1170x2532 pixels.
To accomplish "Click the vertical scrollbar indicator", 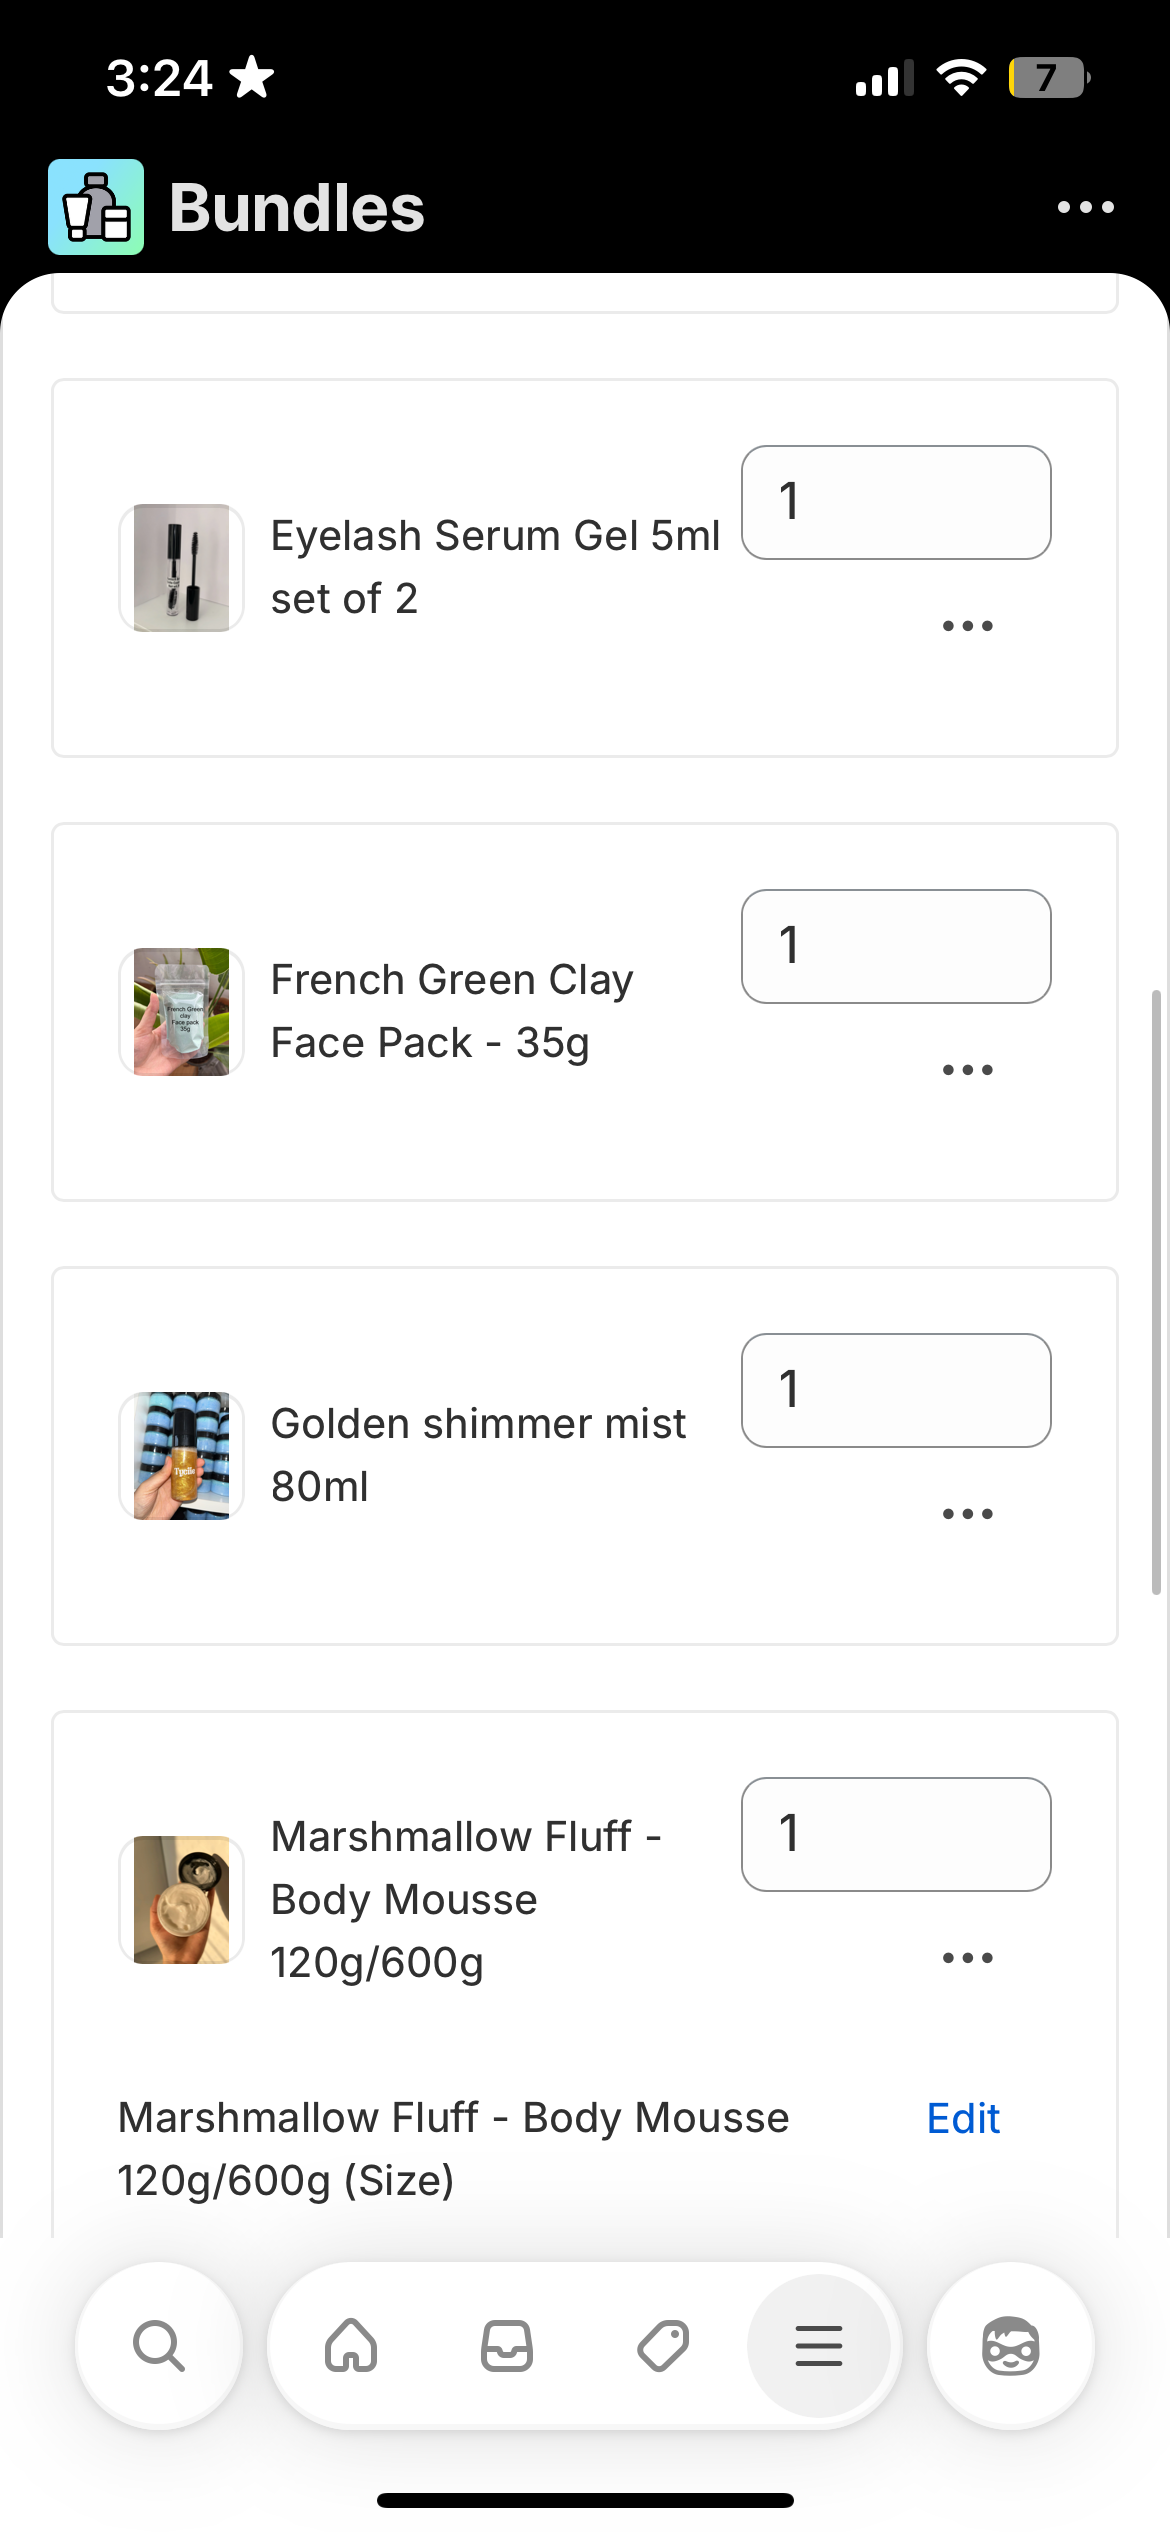I will point(1156,1290).
